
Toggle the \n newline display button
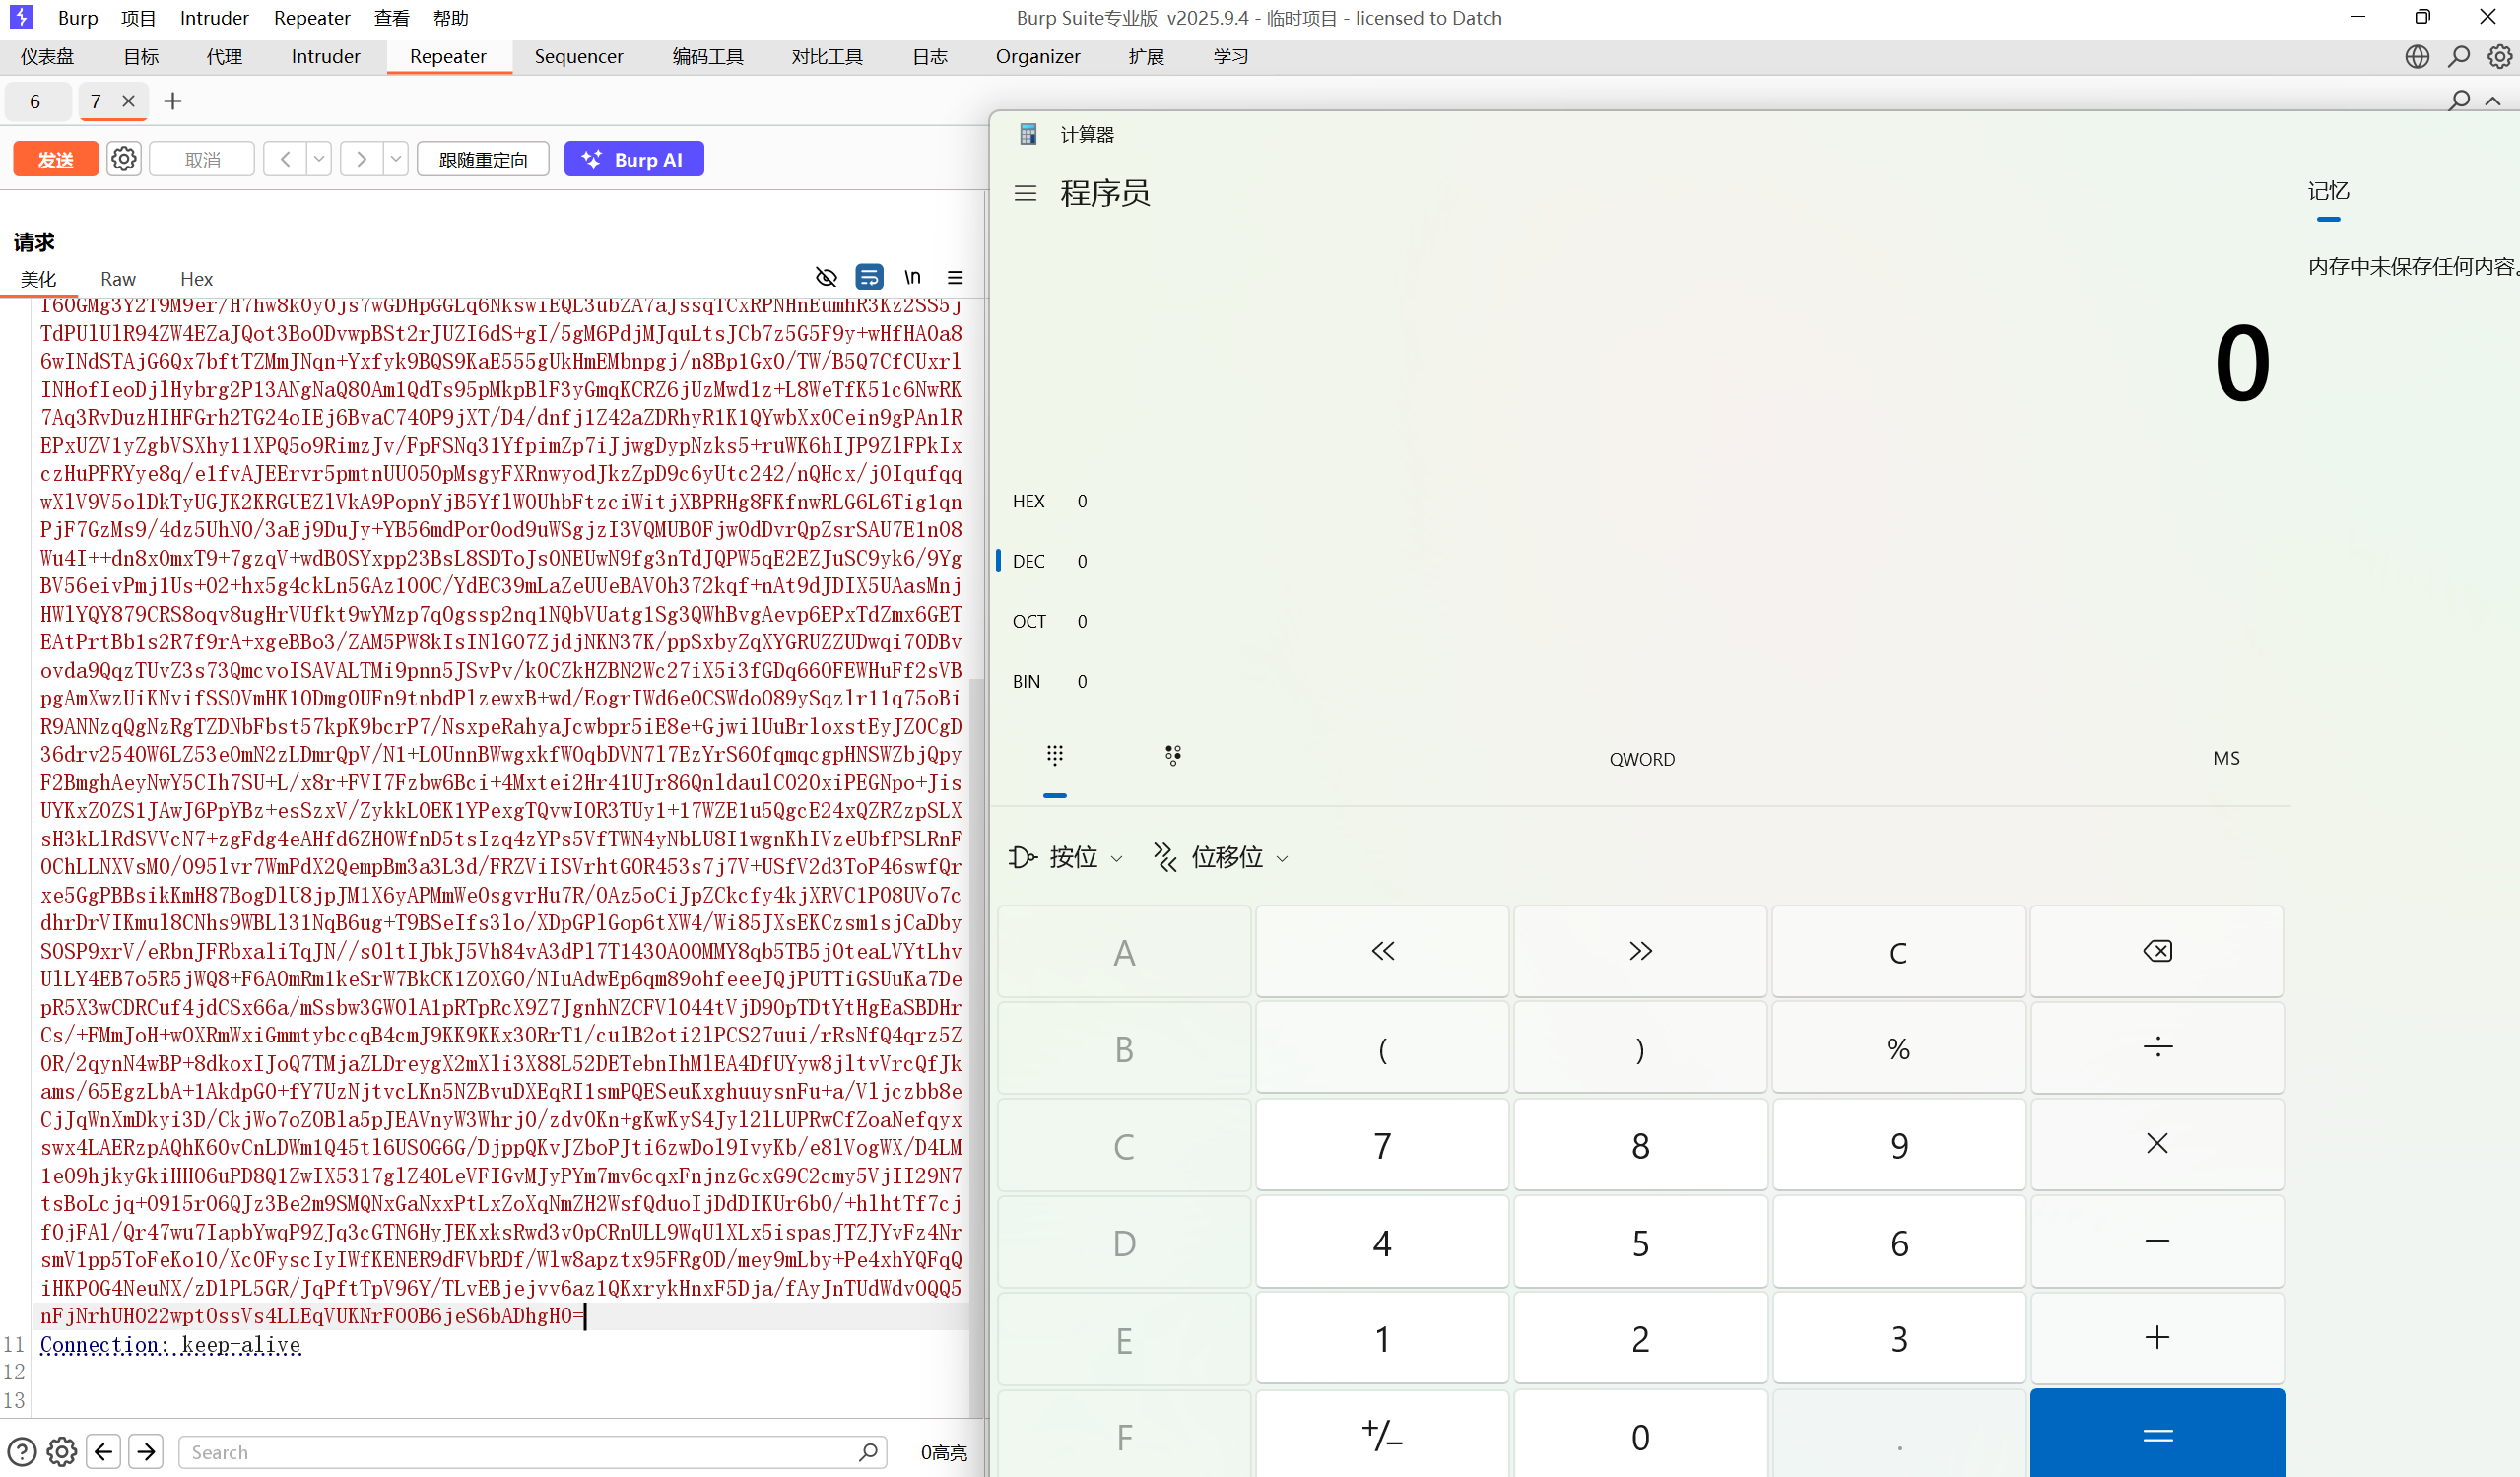[912, 277]
